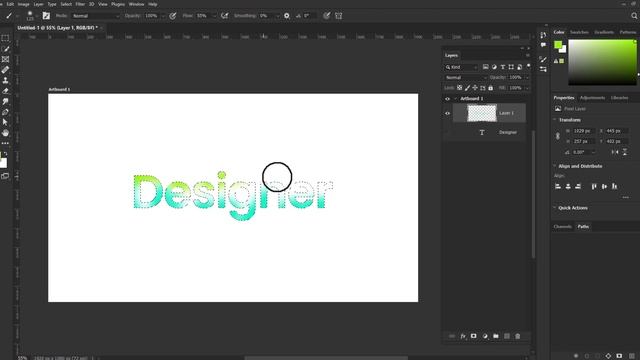Open the brush Mode Normal dropdown
640x360 pixels.
pyautogui.click(x=96, y=16)
